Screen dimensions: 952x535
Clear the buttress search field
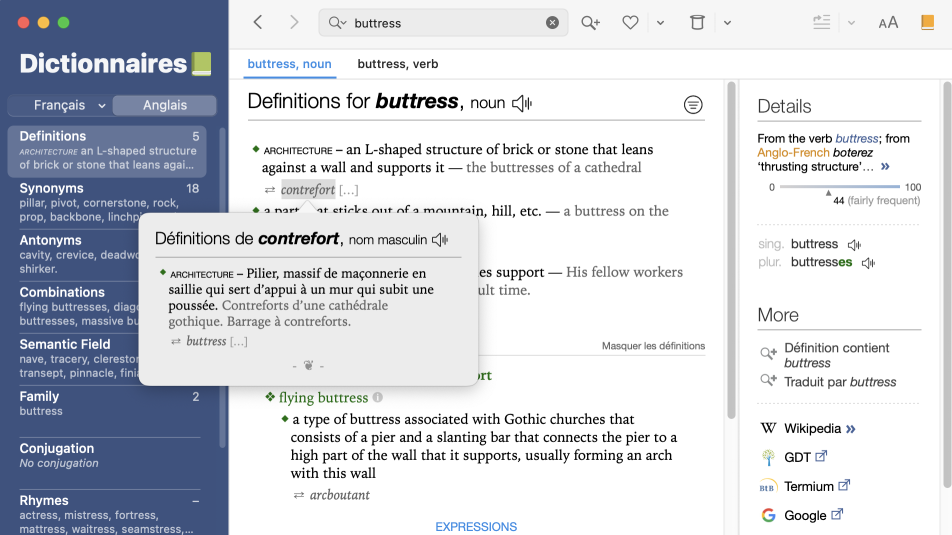[x=552, y=23]
